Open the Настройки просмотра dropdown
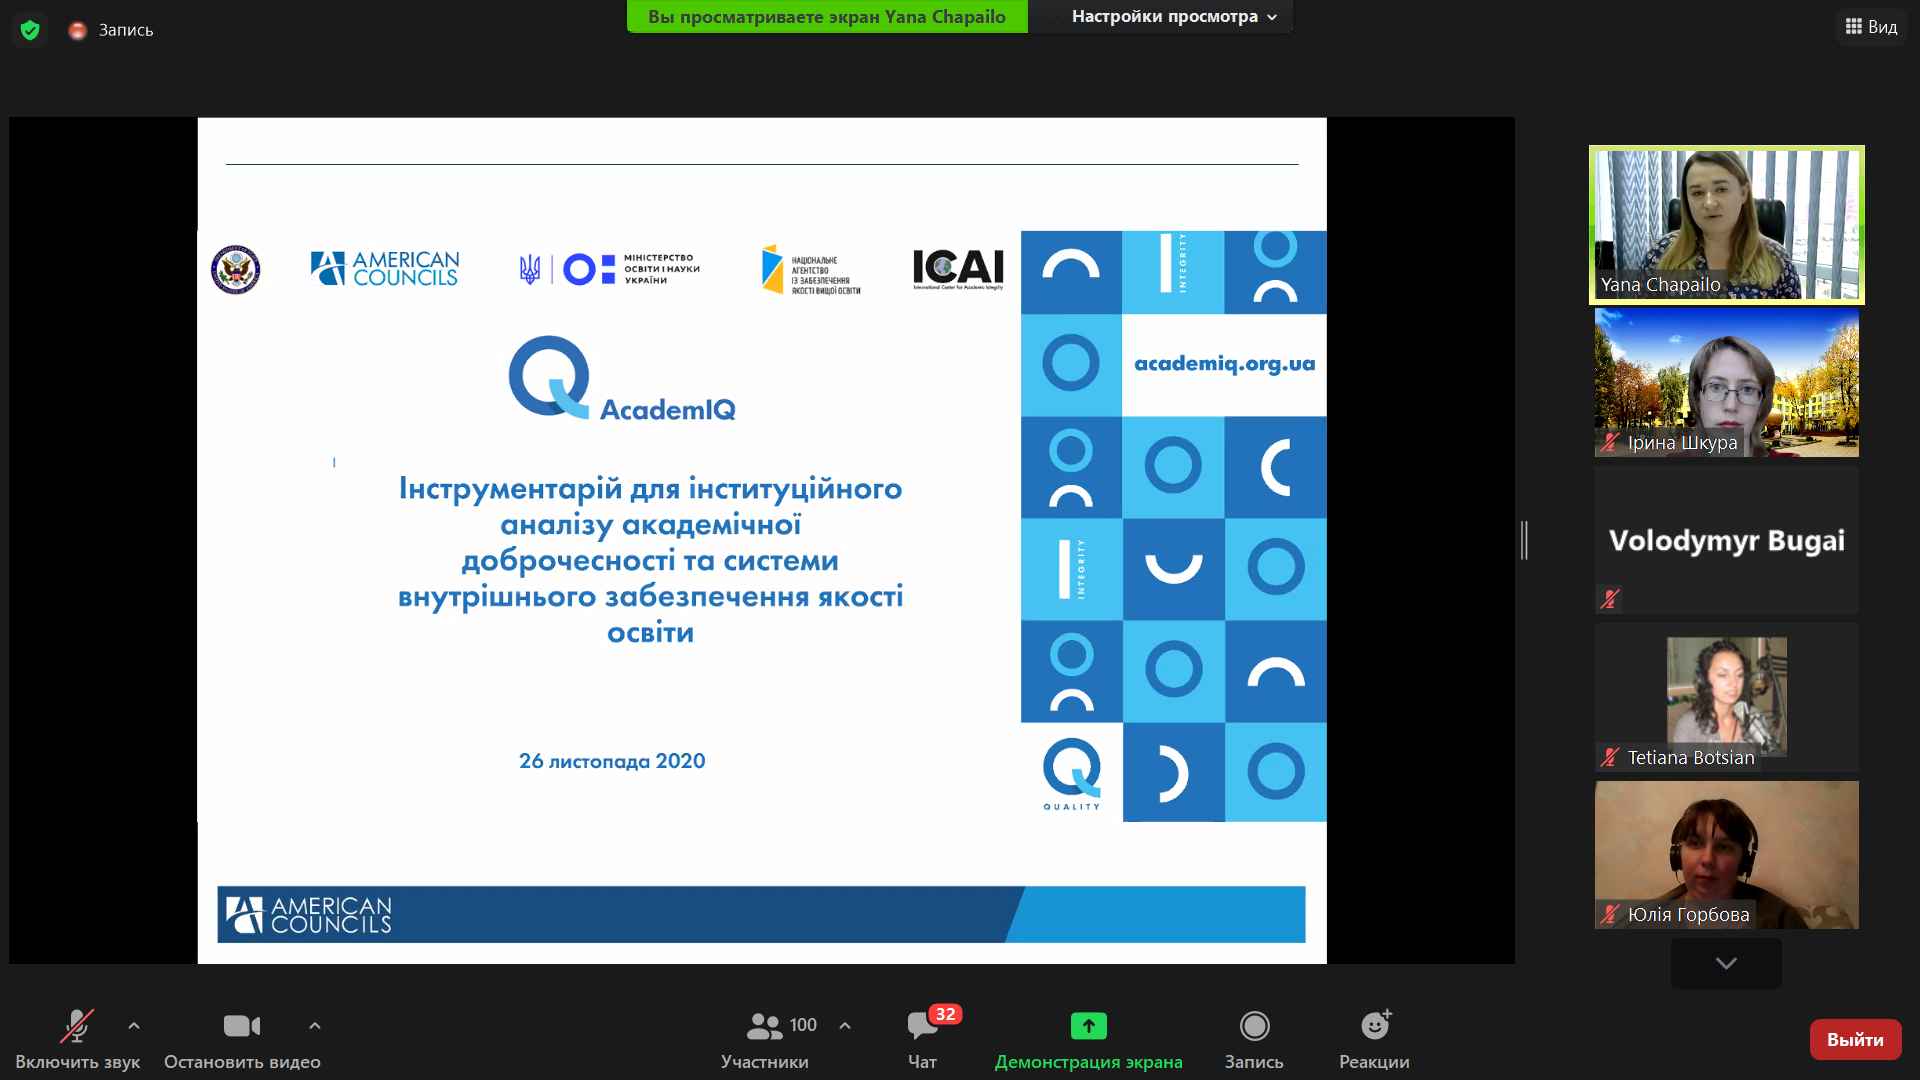1920x1080 pixels. (1174, 16)
